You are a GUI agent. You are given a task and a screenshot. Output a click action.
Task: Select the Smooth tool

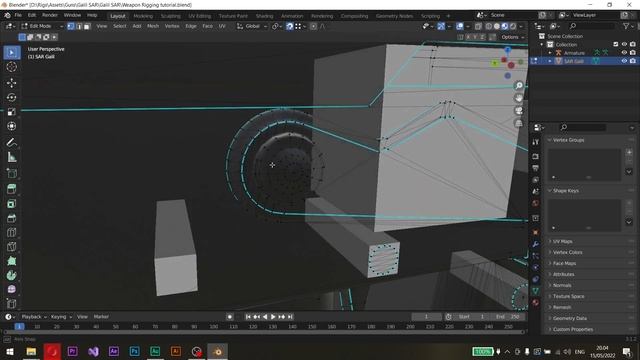(11, 289)
